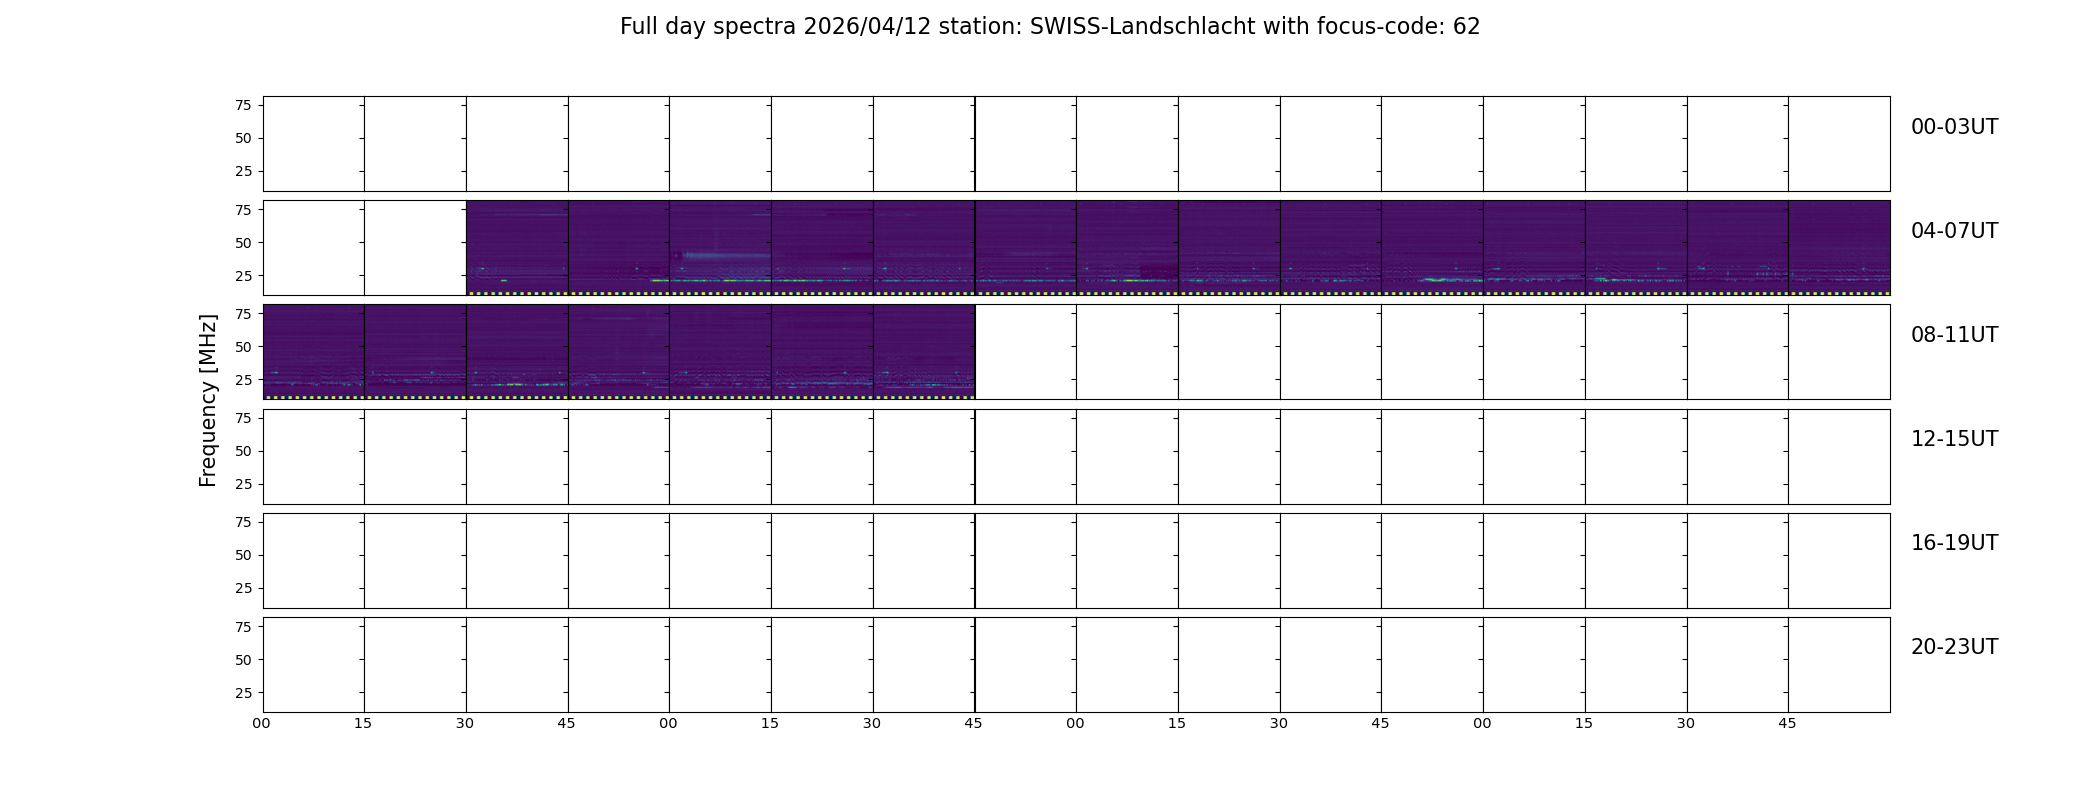Click the "75" tick label of the 00-03UT row
Screen dimensions: 2100x800
point(243,105)
